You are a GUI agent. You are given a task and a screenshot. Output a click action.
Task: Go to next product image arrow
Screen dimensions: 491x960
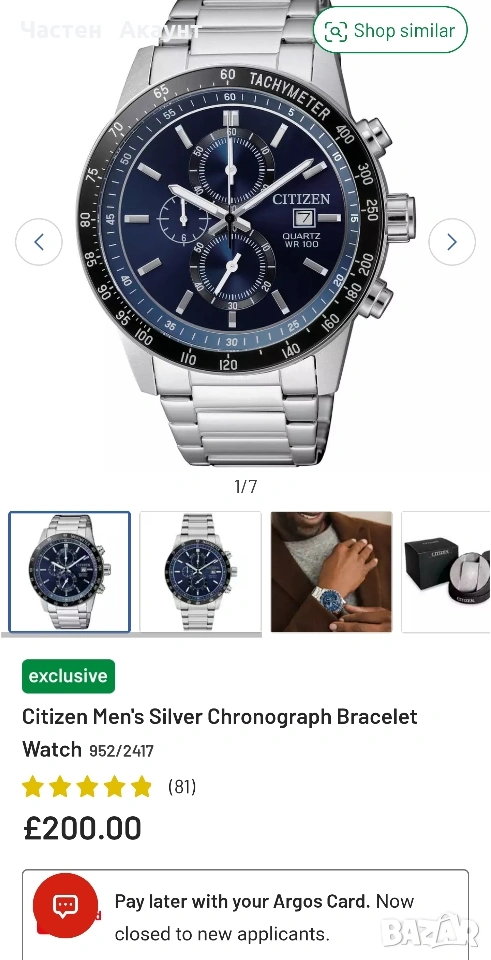pos(452,242)
